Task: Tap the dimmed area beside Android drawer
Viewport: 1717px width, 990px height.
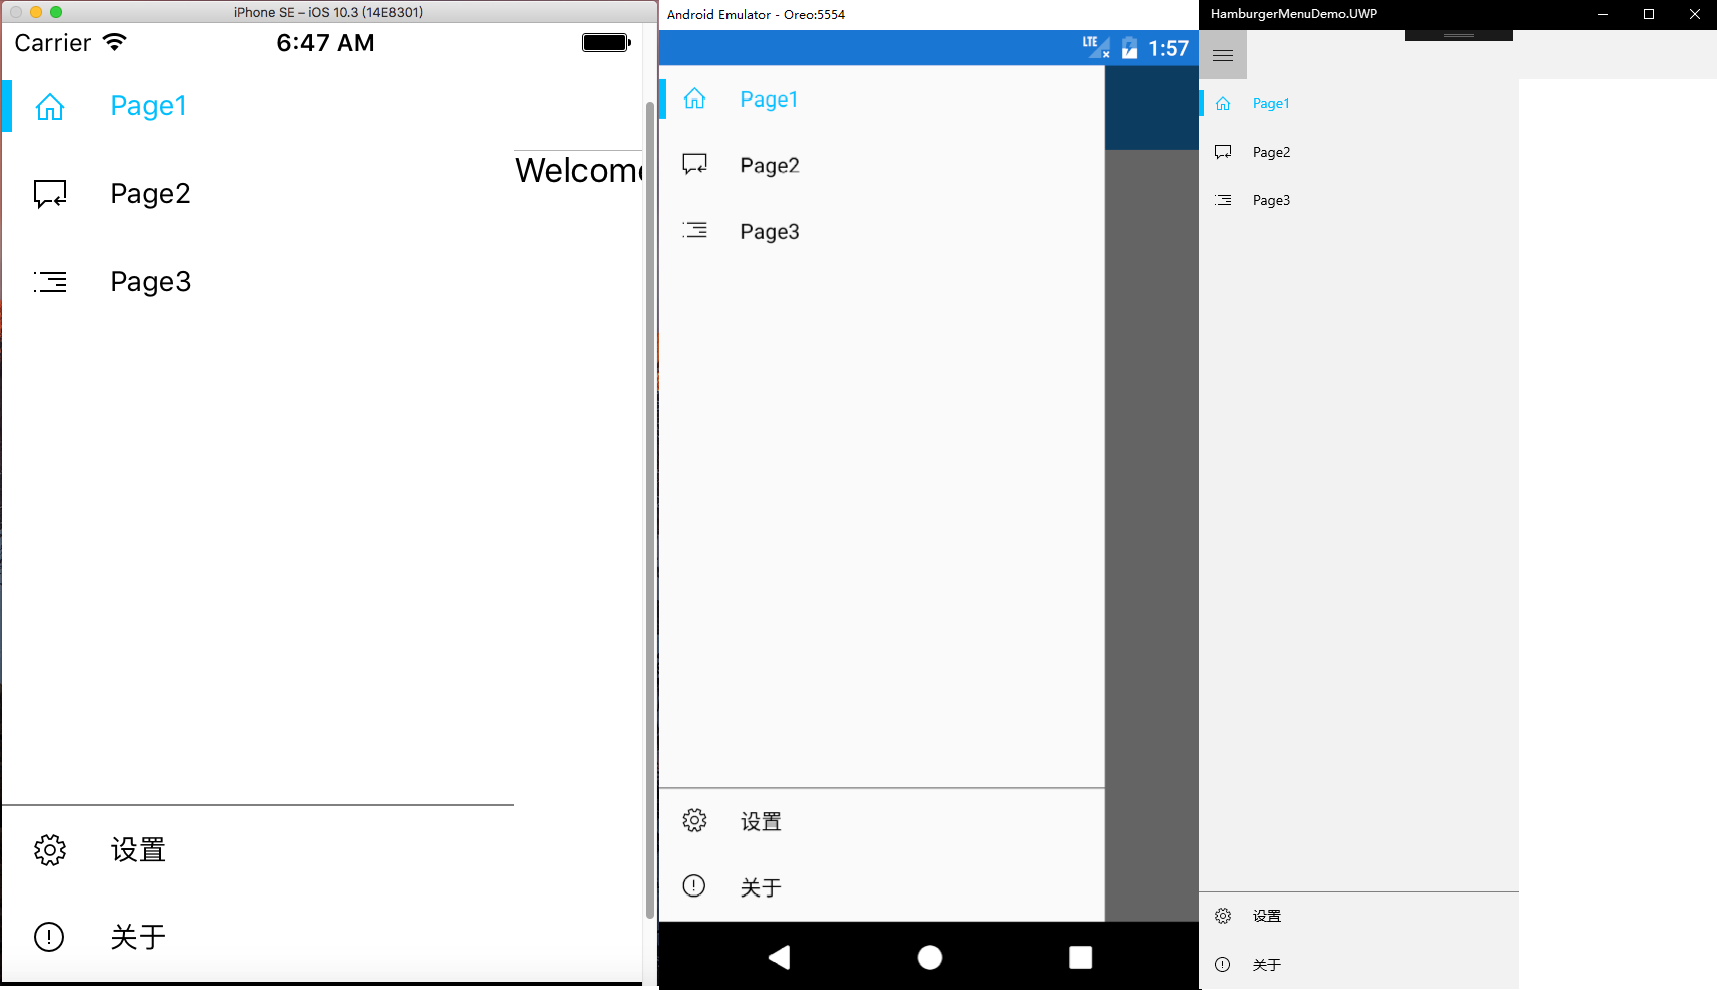Action: (1152, 535)
